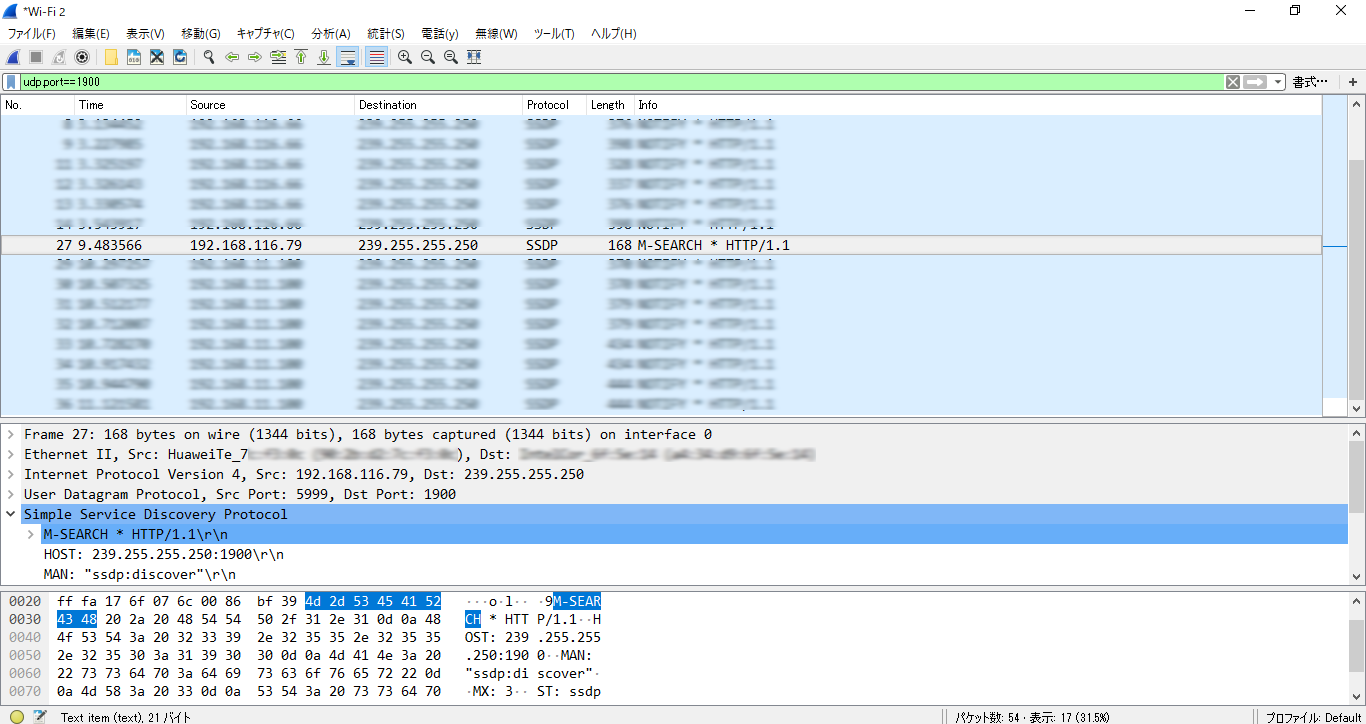Screen dimensions: 1366x724
Task: Click プロファイル: Default in status bar
Action: [1313, 717]
